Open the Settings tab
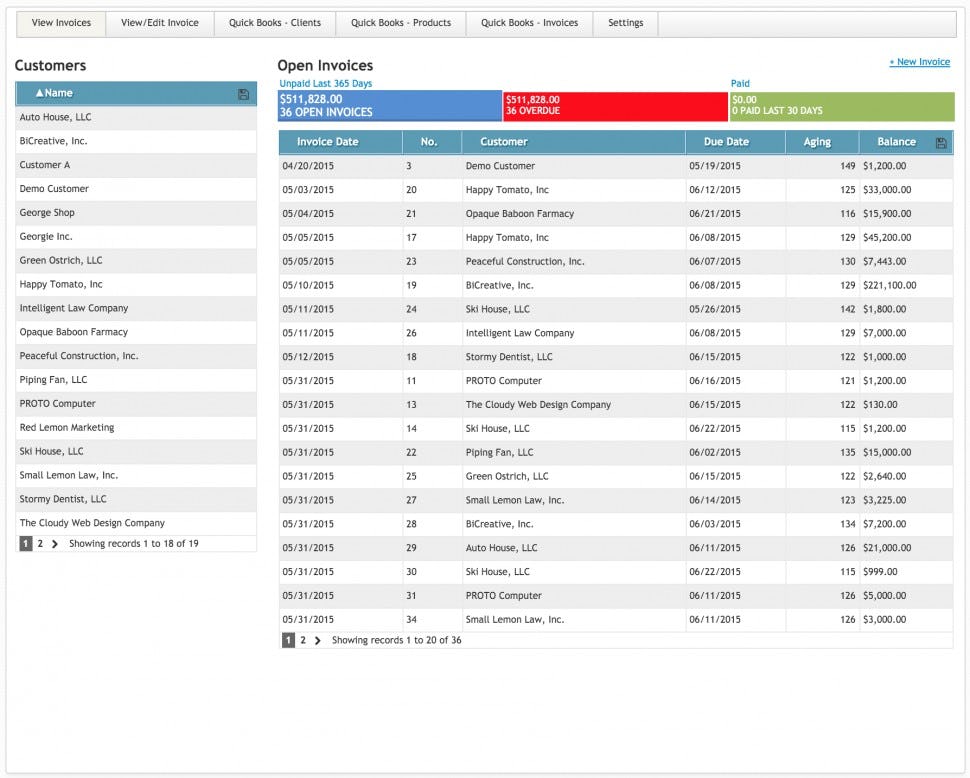 point(625,22)
